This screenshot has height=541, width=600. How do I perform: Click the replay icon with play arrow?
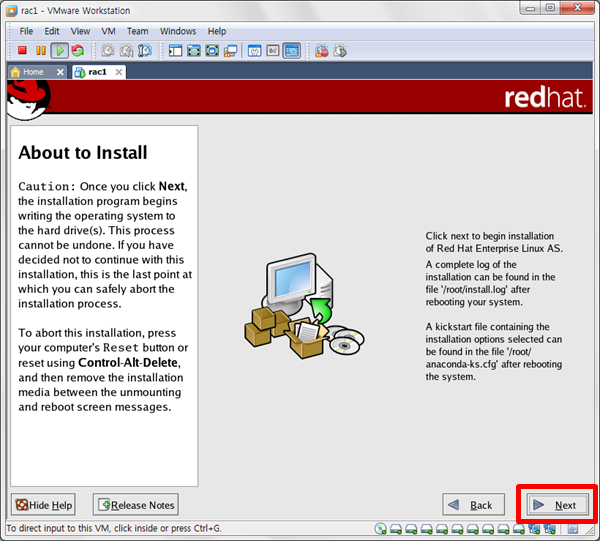(x=340, y=51)
